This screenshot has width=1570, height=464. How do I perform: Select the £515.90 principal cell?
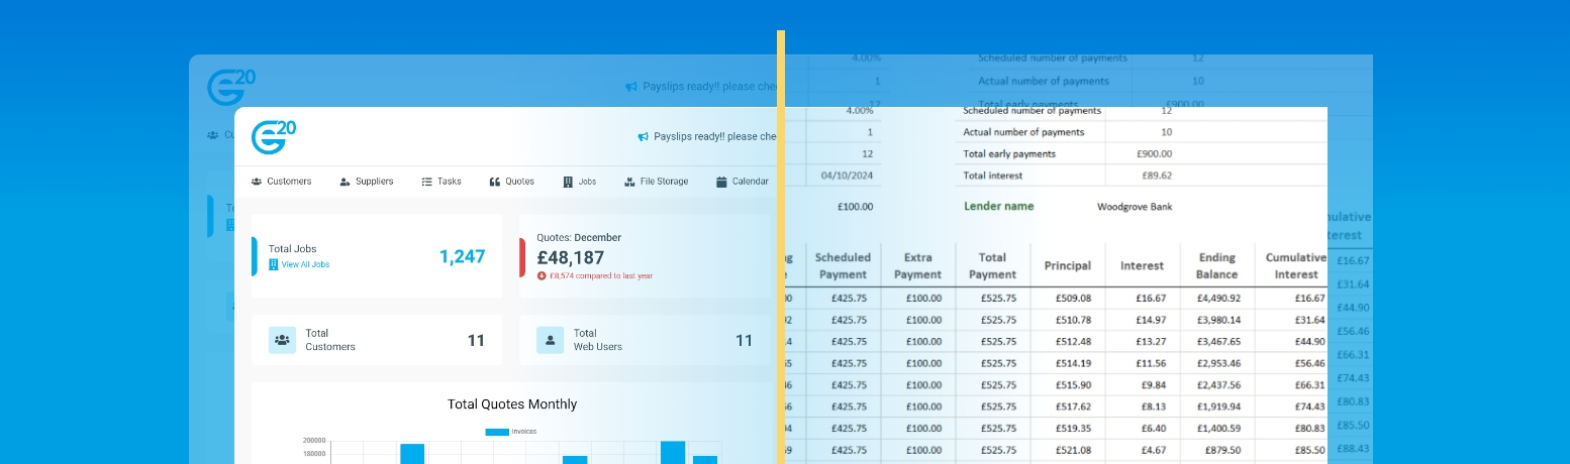pyautogui.click(x=1073, y=385)
